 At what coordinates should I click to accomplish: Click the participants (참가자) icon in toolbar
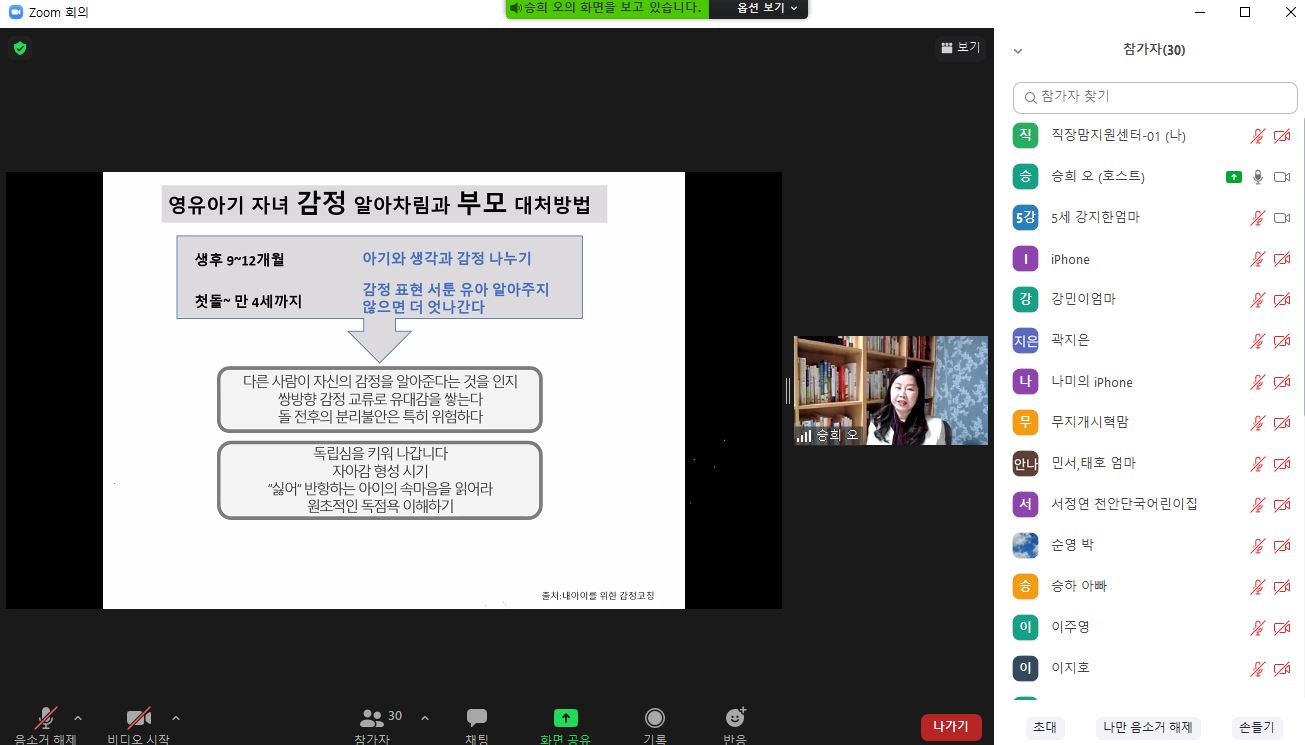pyautogui.click(x=373, y=718)
